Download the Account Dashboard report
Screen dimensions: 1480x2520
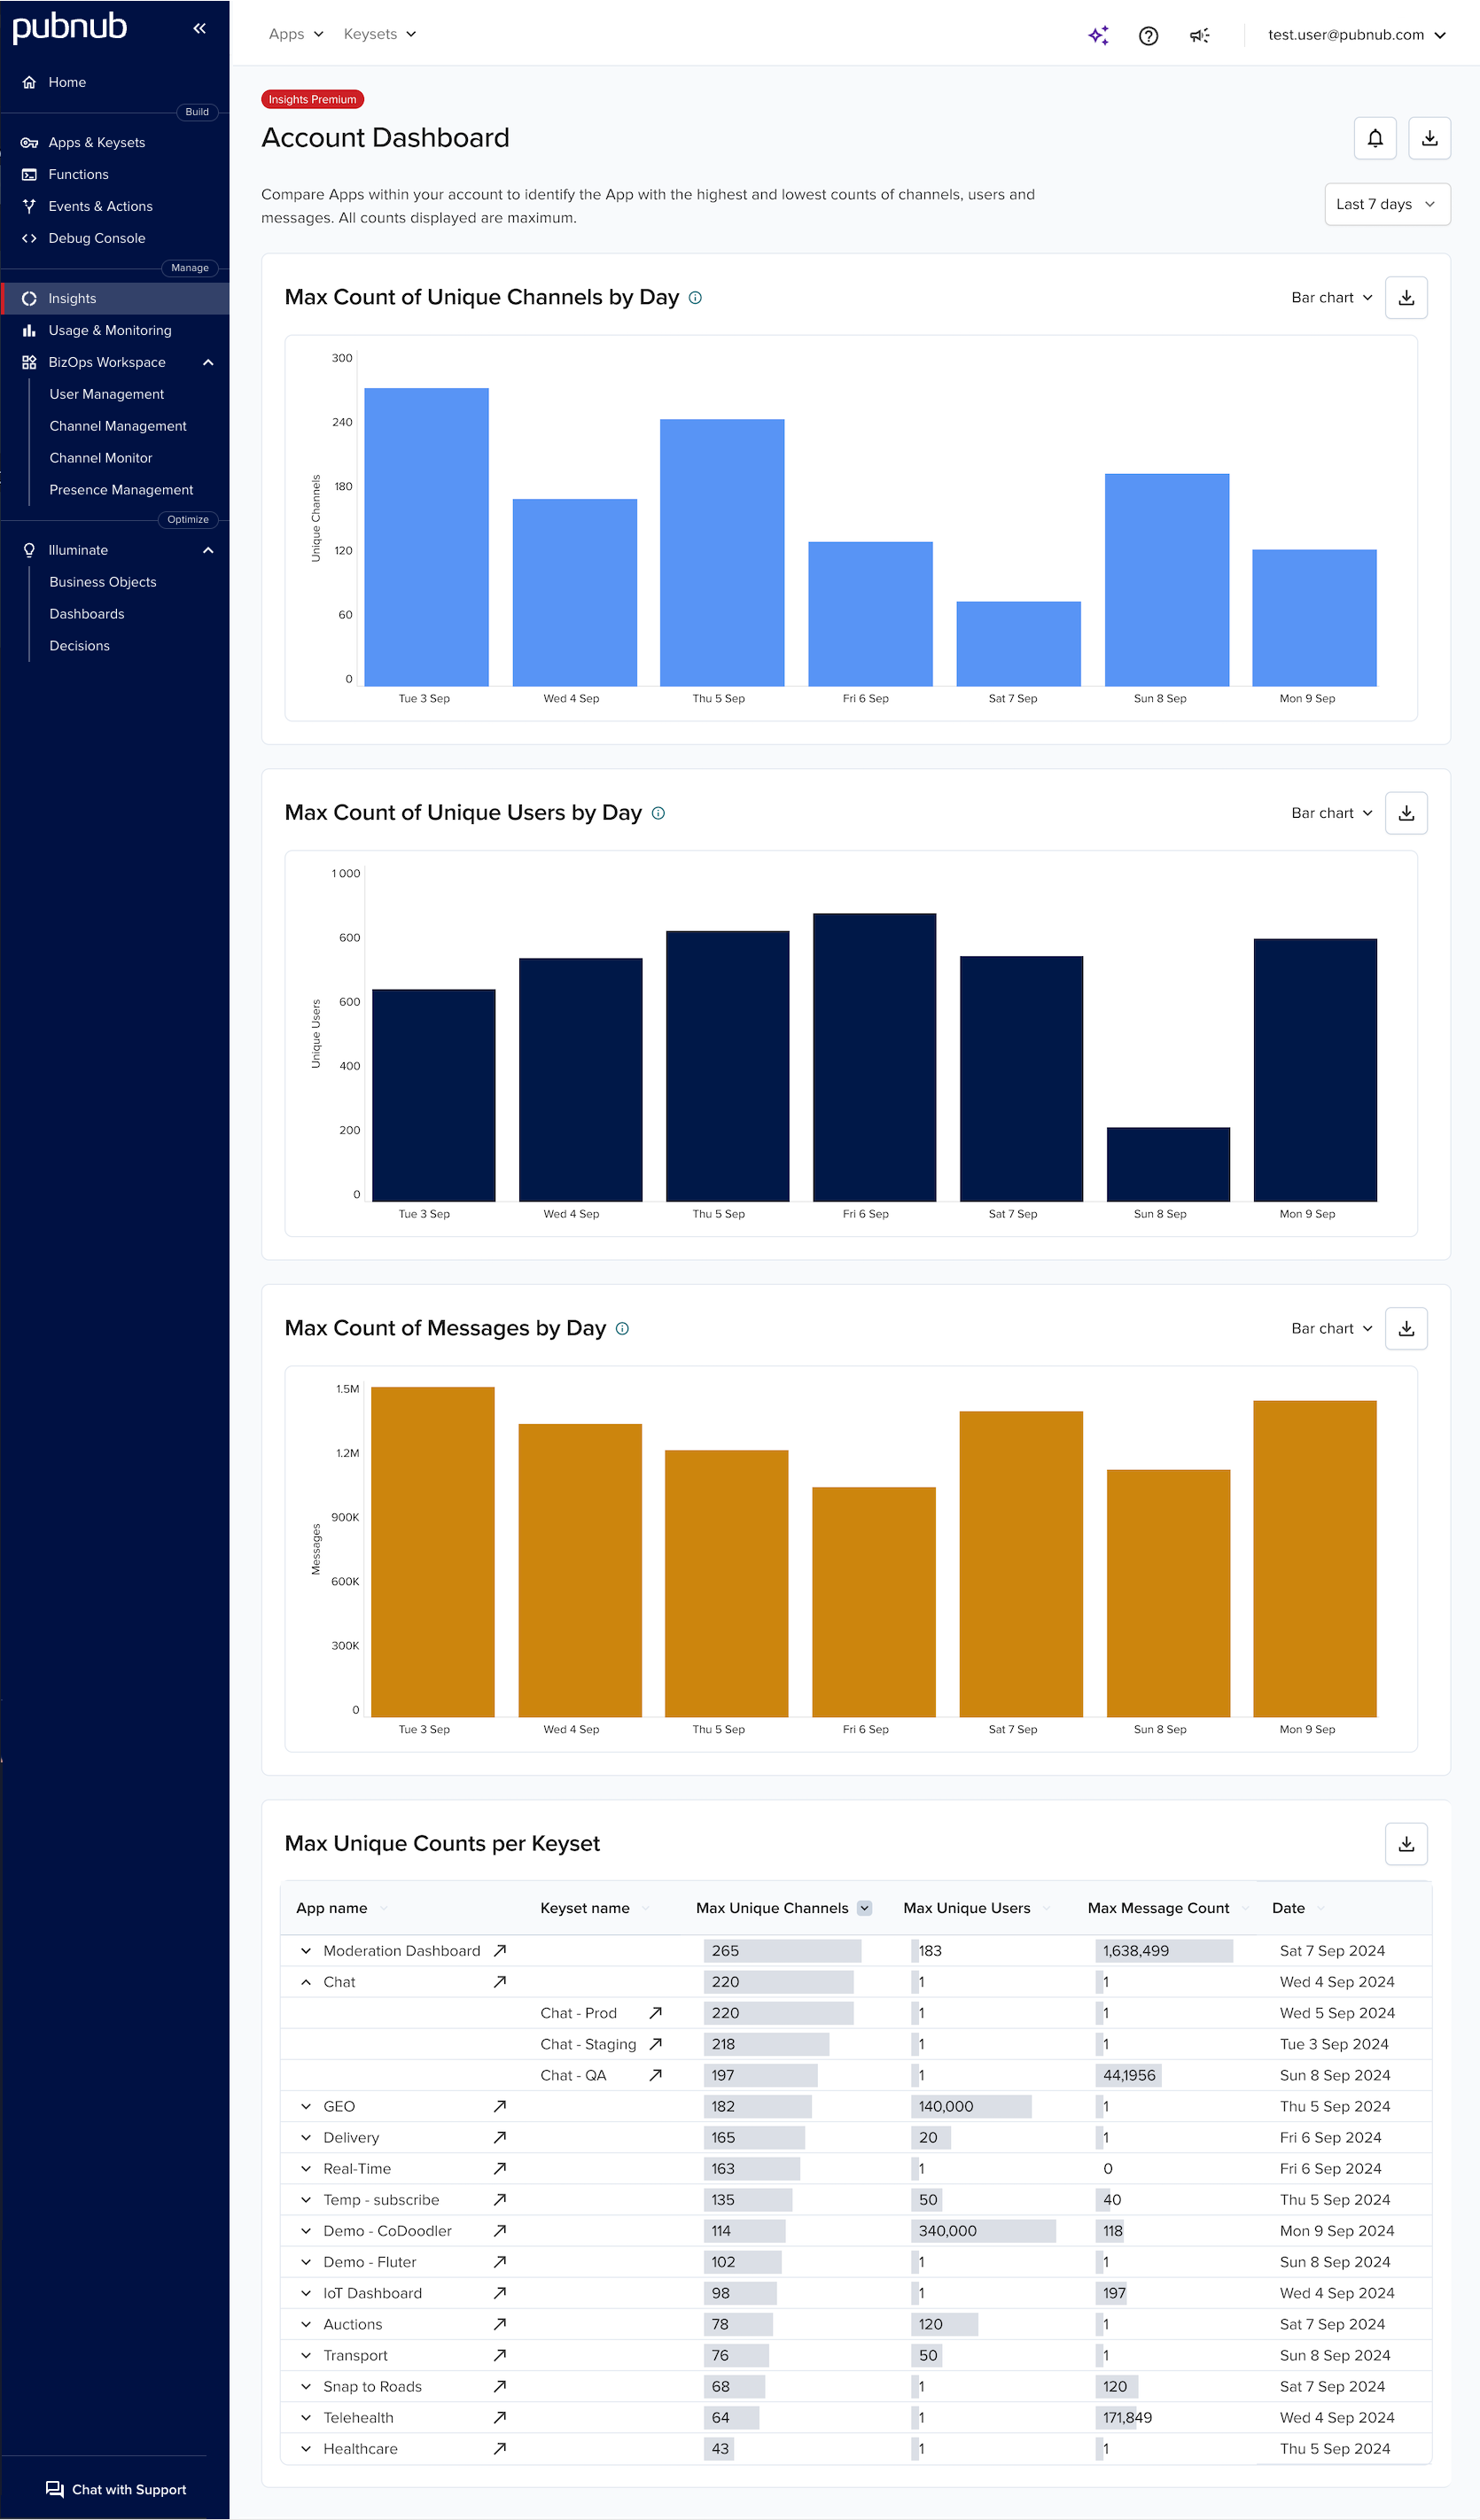coord(1429,138)
